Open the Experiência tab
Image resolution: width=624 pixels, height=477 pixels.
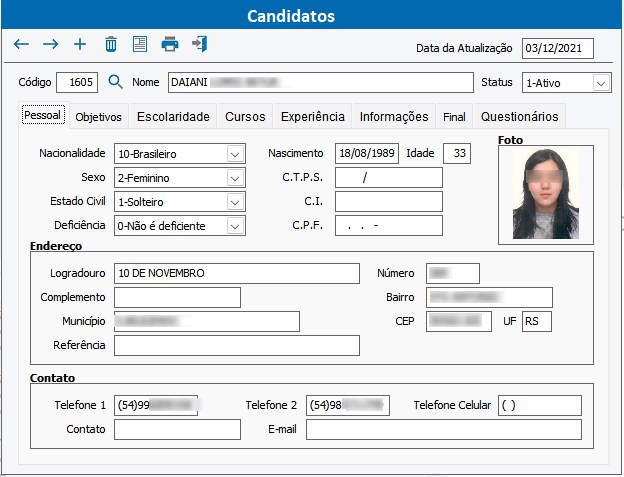pos(312,117)
